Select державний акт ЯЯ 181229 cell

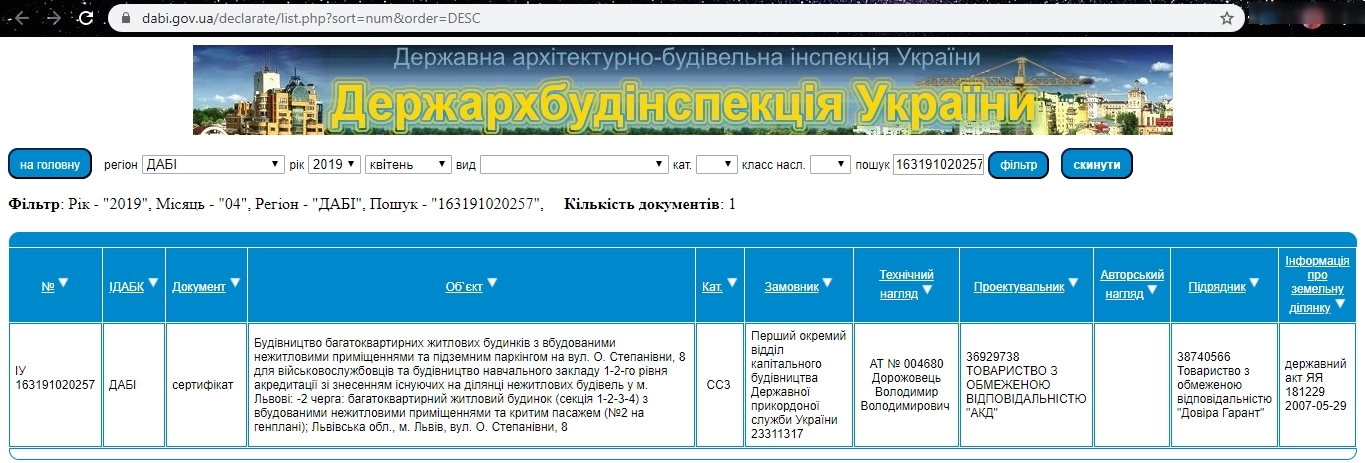click(1317, 385)
